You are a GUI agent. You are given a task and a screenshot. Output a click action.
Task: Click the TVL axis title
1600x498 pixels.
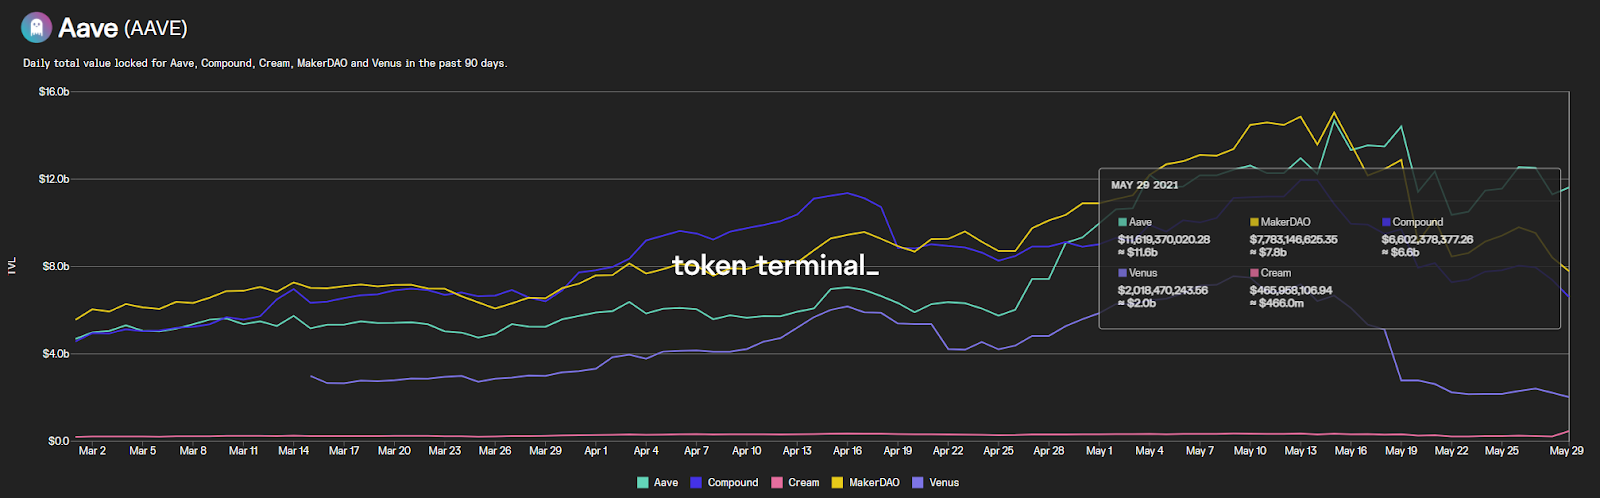tap(12, 266)
